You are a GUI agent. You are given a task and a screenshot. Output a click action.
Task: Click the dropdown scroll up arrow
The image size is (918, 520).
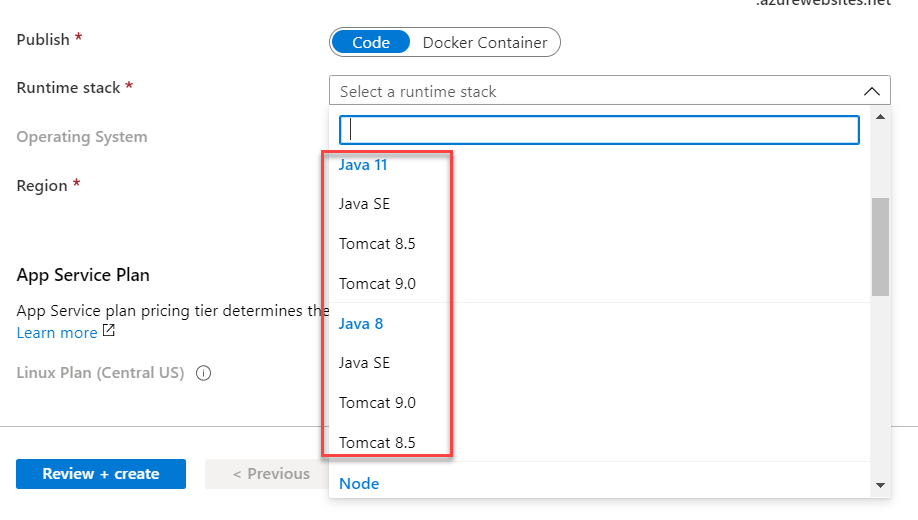pos(880,117)
